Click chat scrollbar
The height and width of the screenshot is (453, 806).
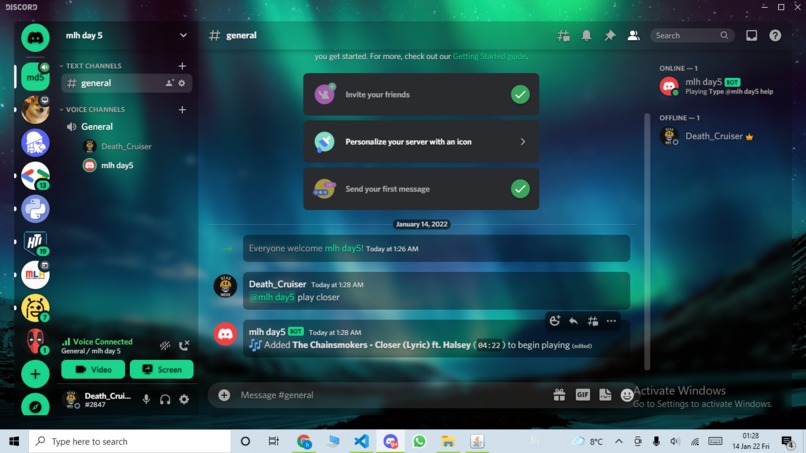click(647, 242)
